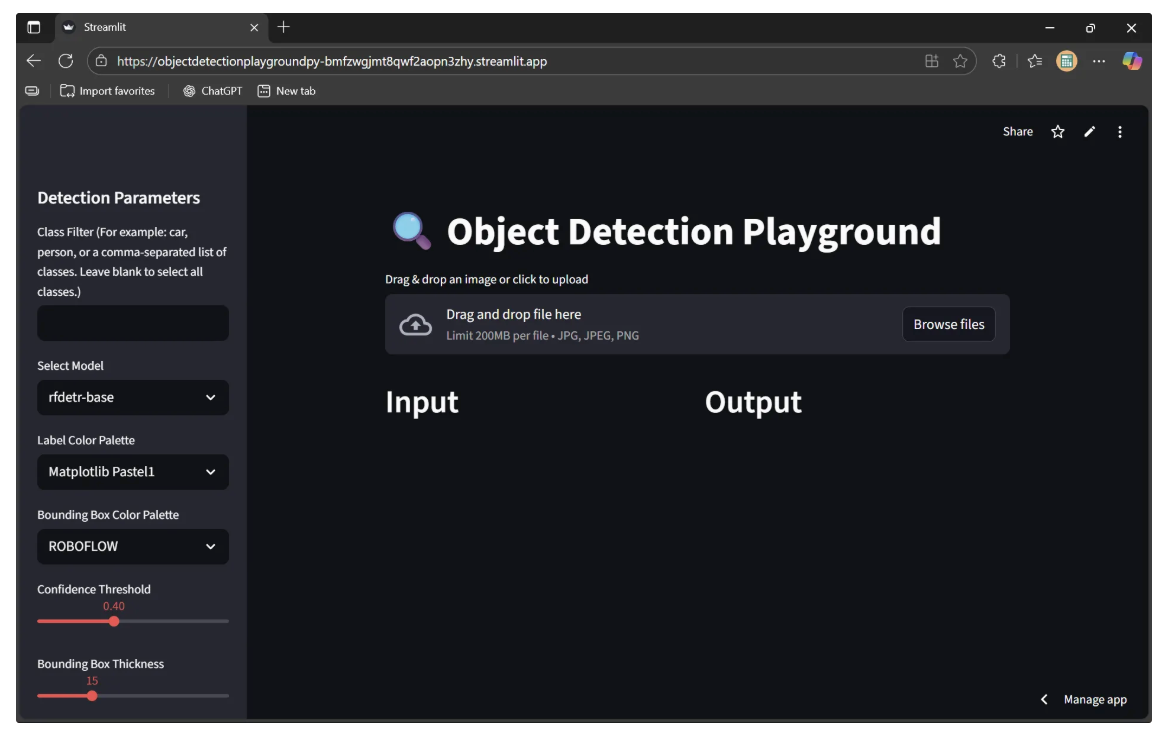Open Import favorites bookmark
The width and height of the screenshot is (1162, 732).
107,90
